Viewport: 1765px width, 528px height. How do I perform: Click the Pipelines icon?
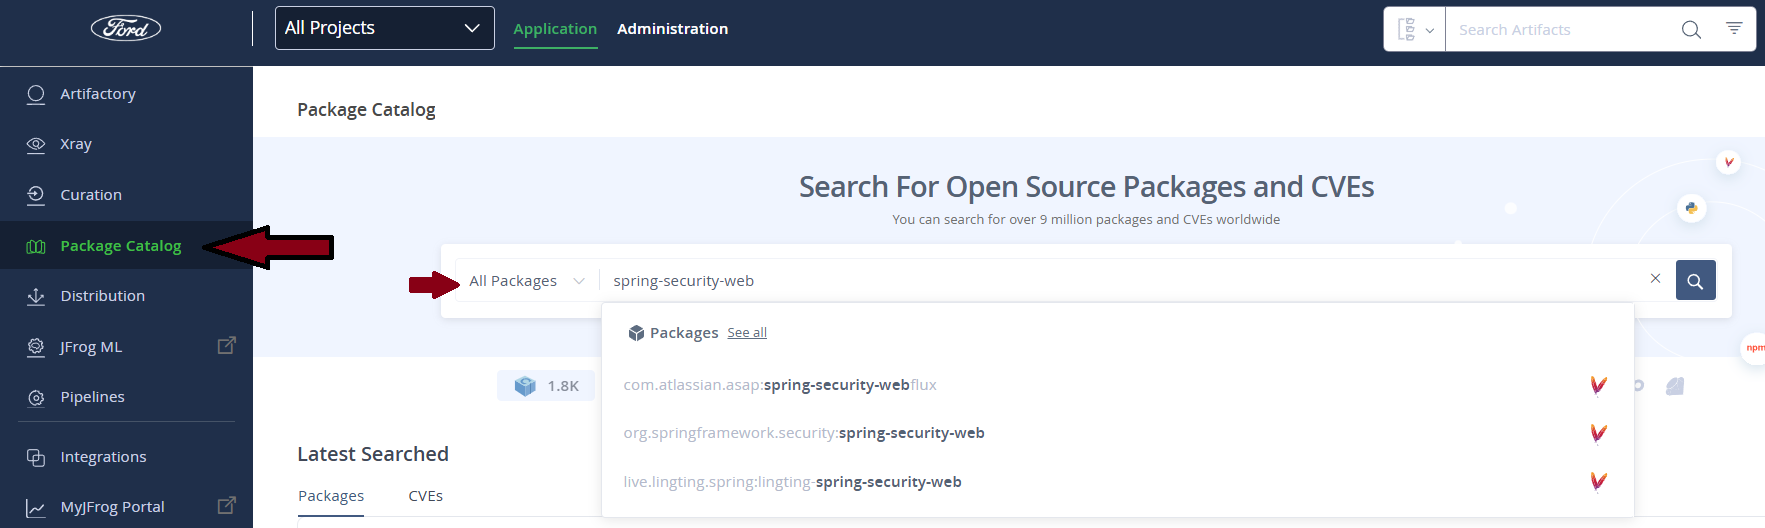[36, 397]
